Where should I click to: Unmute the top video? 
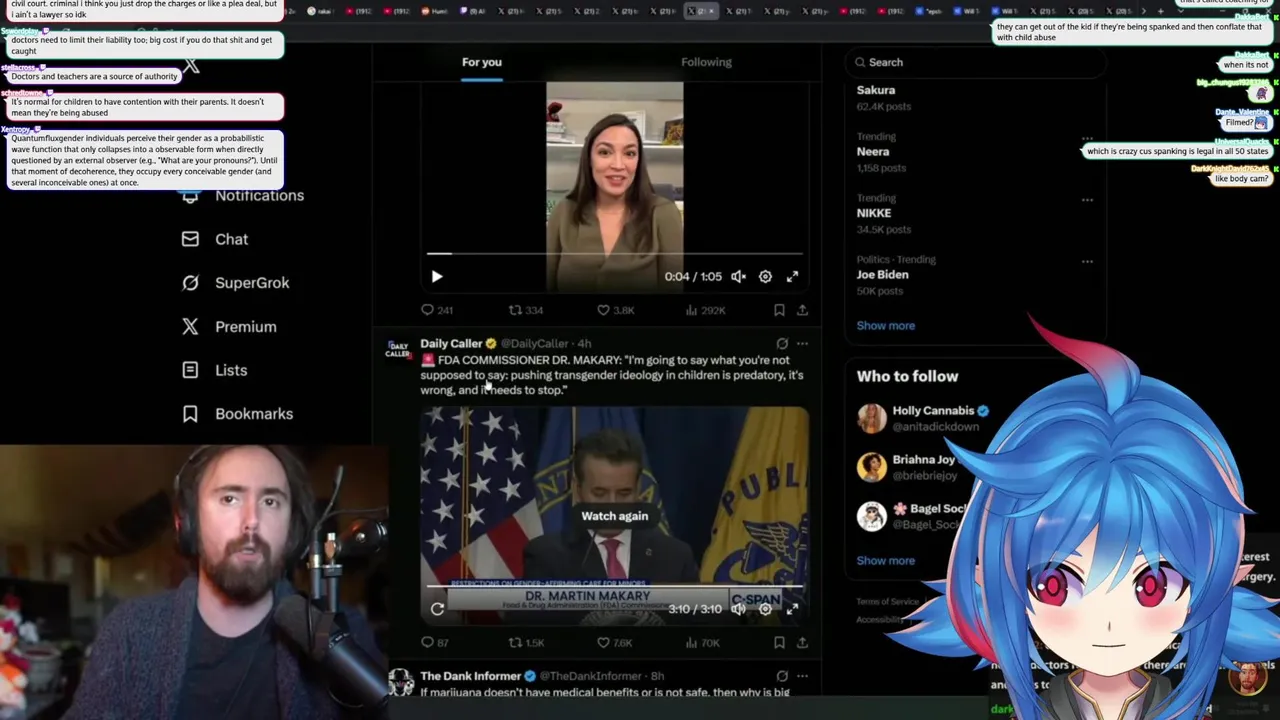(738, 277)
